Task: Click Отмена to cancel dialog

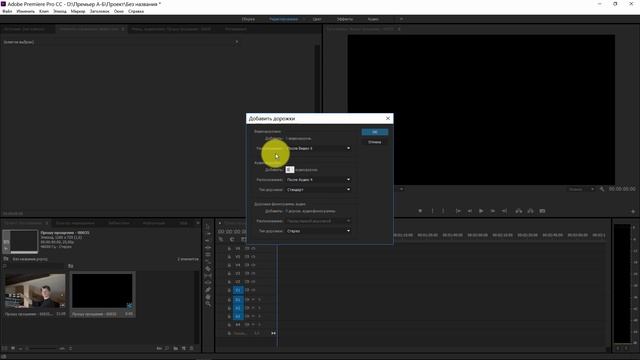Action: (375, 142)
